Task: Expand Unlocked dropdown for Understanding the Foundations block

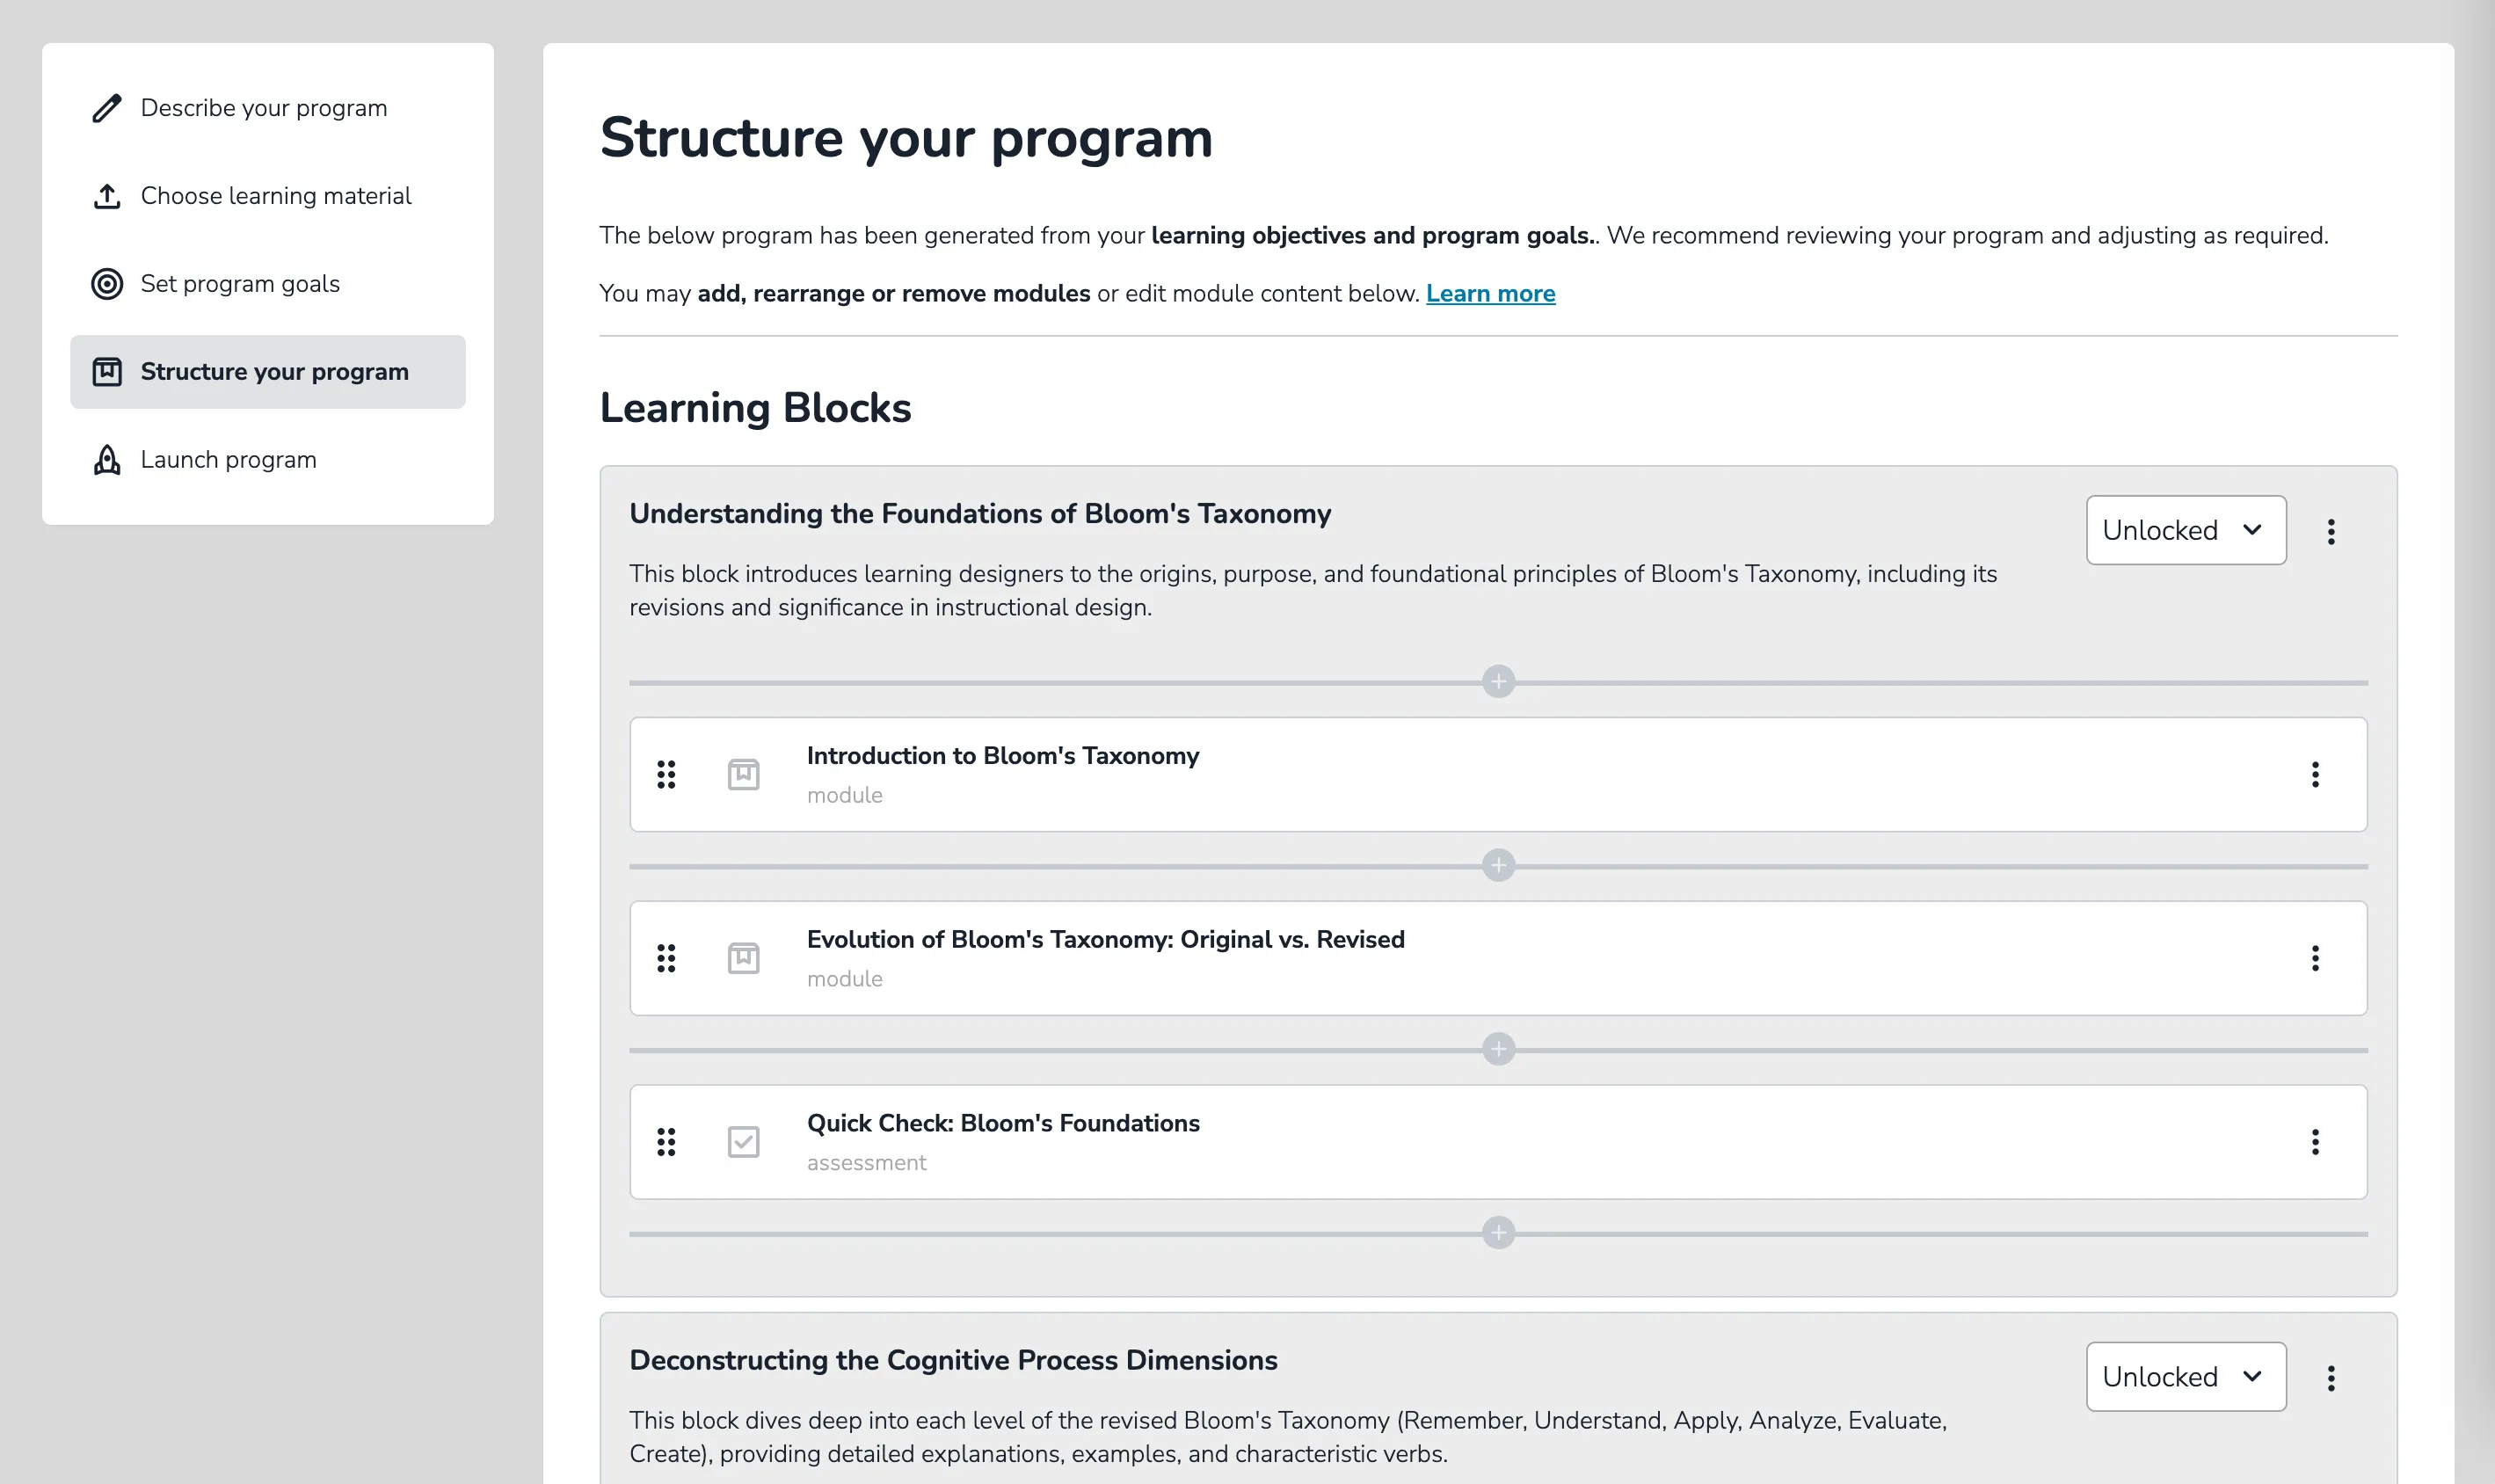Action: pyautogui.click(x=2185, y=530)
